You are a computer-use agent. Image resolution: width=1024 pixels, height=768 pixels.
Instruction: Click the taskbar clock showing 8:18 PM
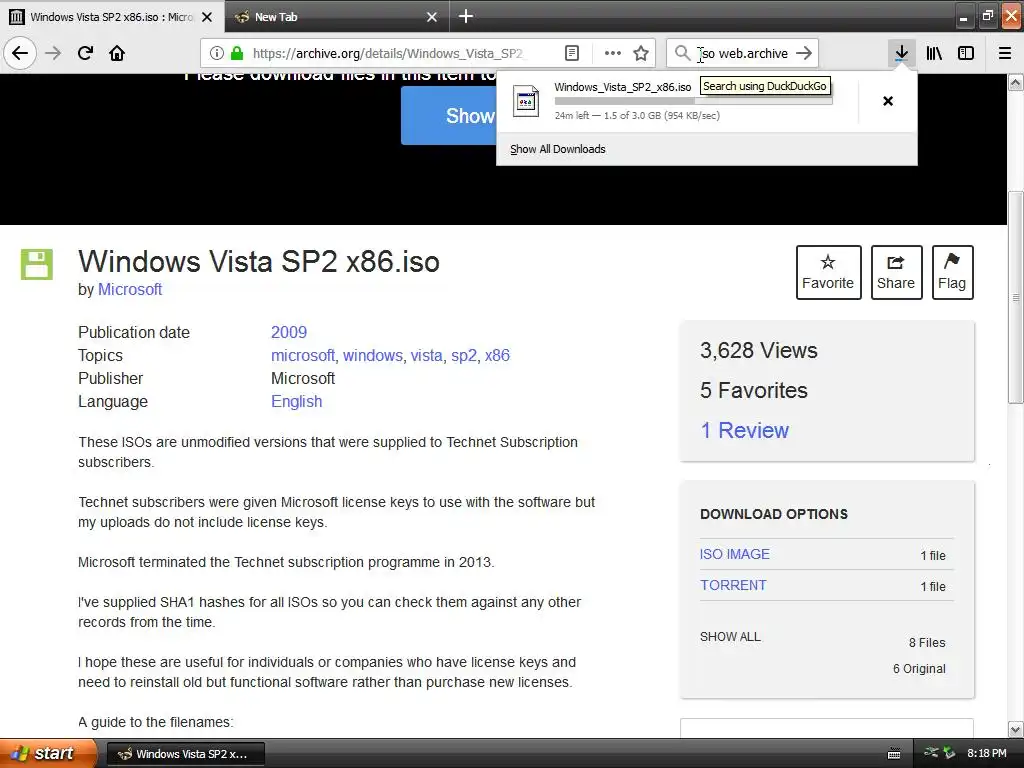[987, 753]
